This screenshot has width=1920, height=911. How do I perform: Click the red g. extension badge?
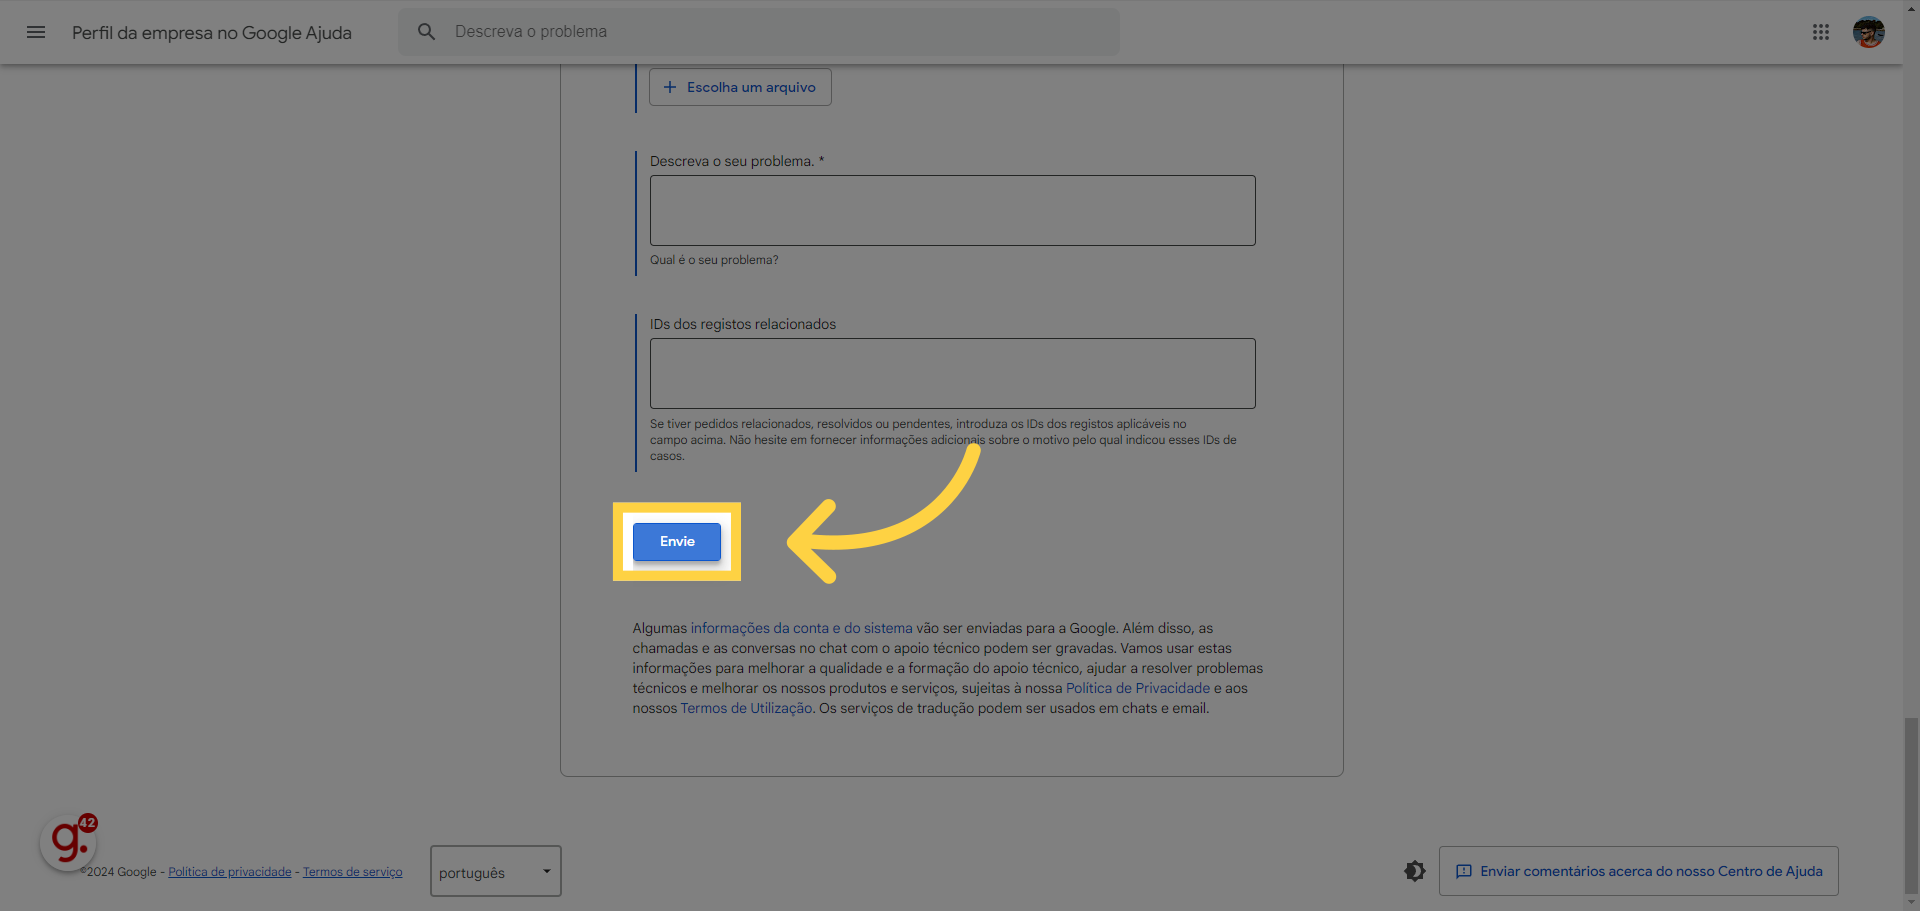(x=68, y=842)
